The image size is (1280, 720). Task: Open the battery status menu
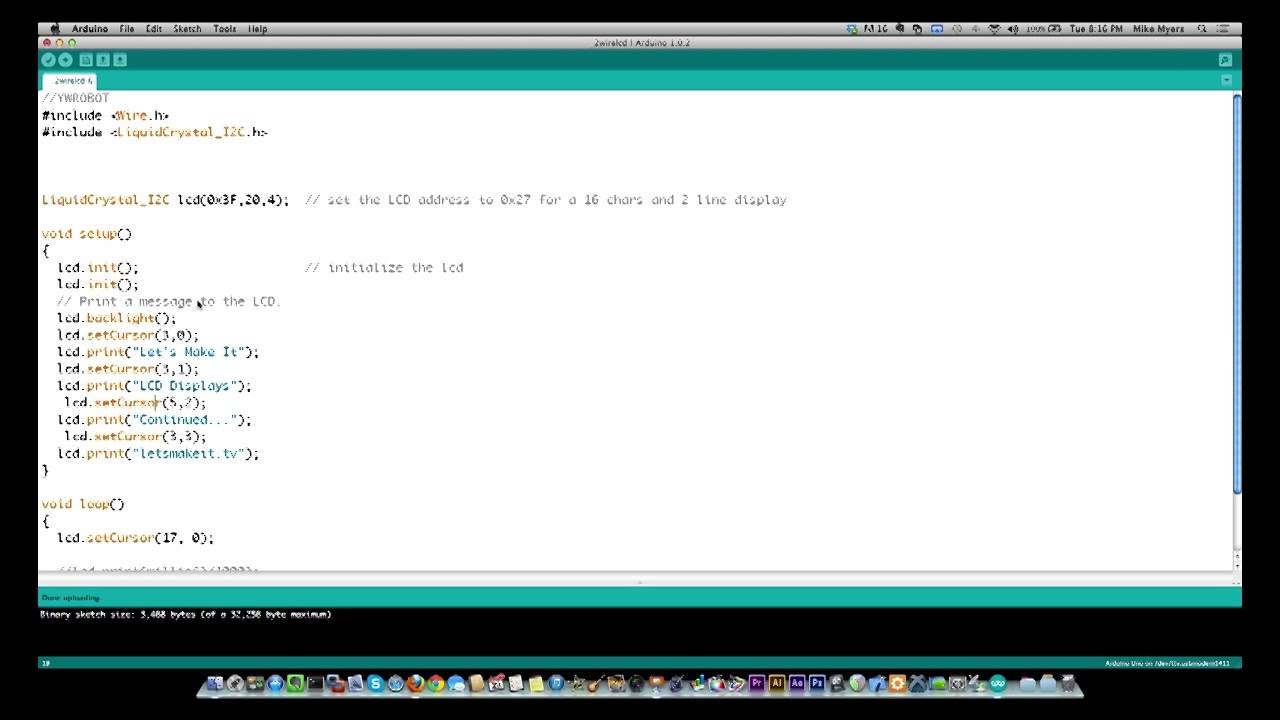1045,28
